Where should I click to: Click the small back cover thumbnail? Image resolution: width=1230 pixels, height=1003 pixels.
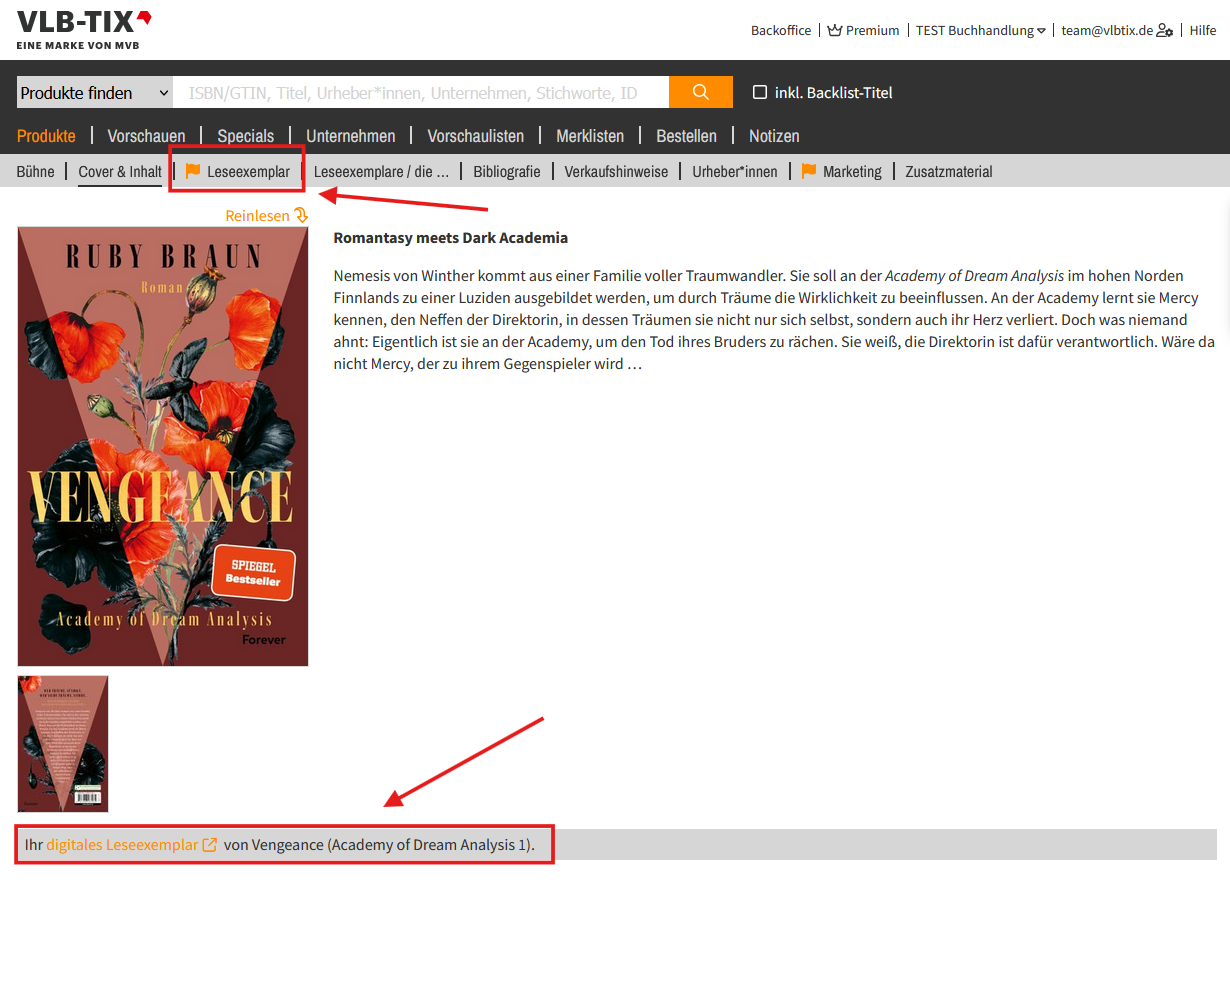tap(63, 744)
